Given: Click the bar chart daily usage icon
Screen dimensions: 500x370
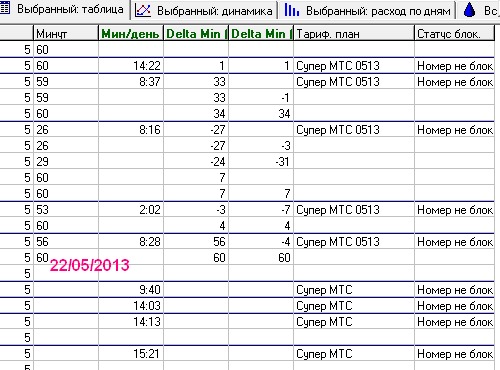Looking at the screenshot, I should pos(291,10).
